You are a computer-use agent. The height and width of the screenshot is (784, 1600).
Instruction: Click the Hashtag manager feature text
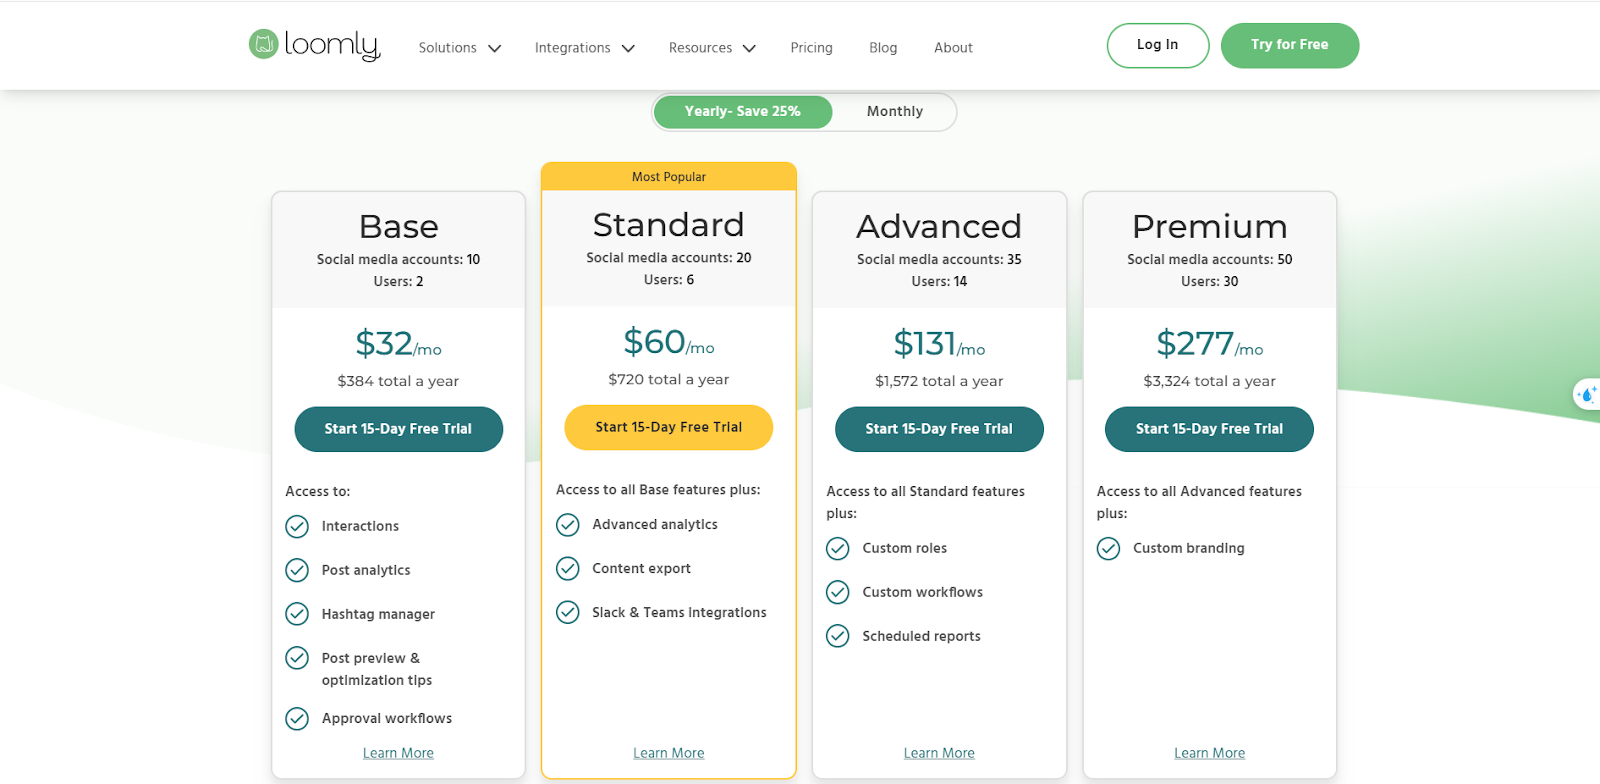(x=378, y=614)
